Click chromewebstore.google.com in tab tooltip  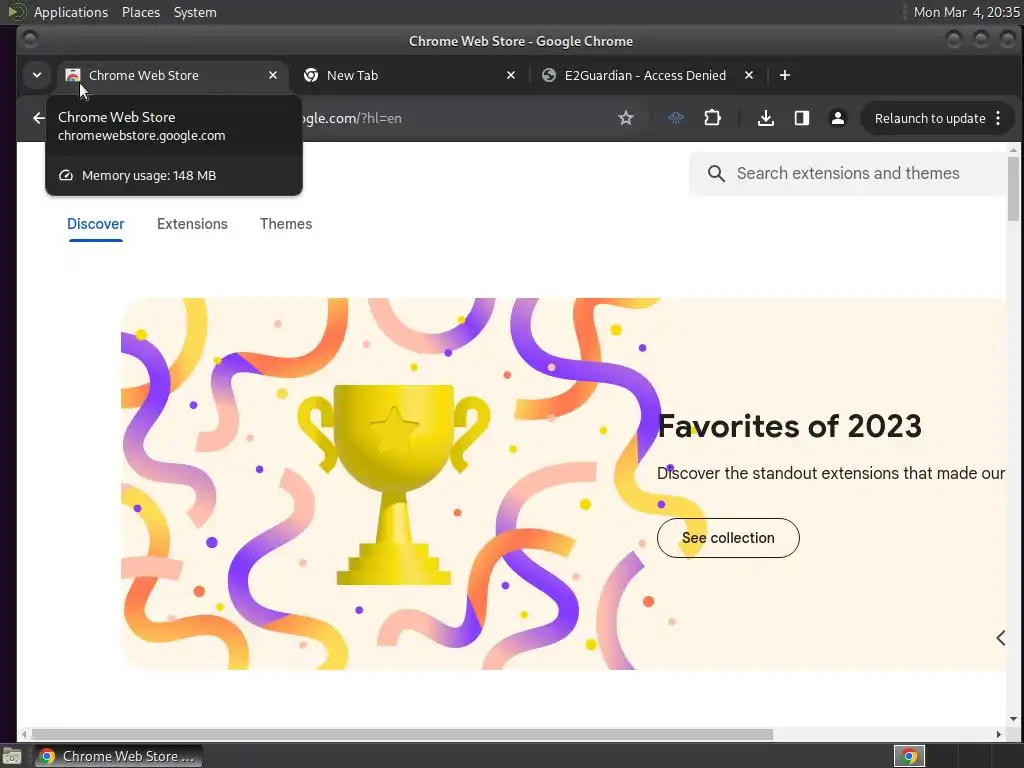pyautogui.click(x=141, y=136)
